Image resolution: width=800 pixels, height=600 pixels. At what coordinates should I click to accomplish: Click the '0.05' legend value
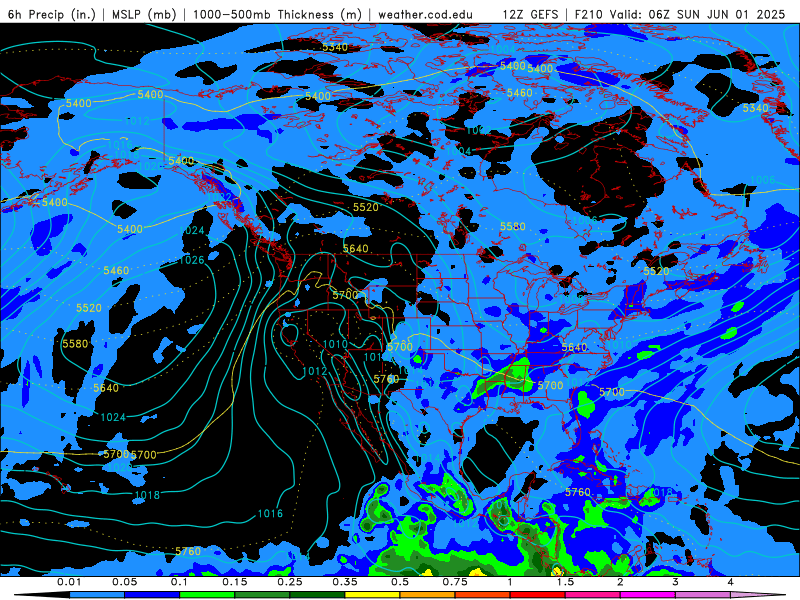[x=124, y=582]
